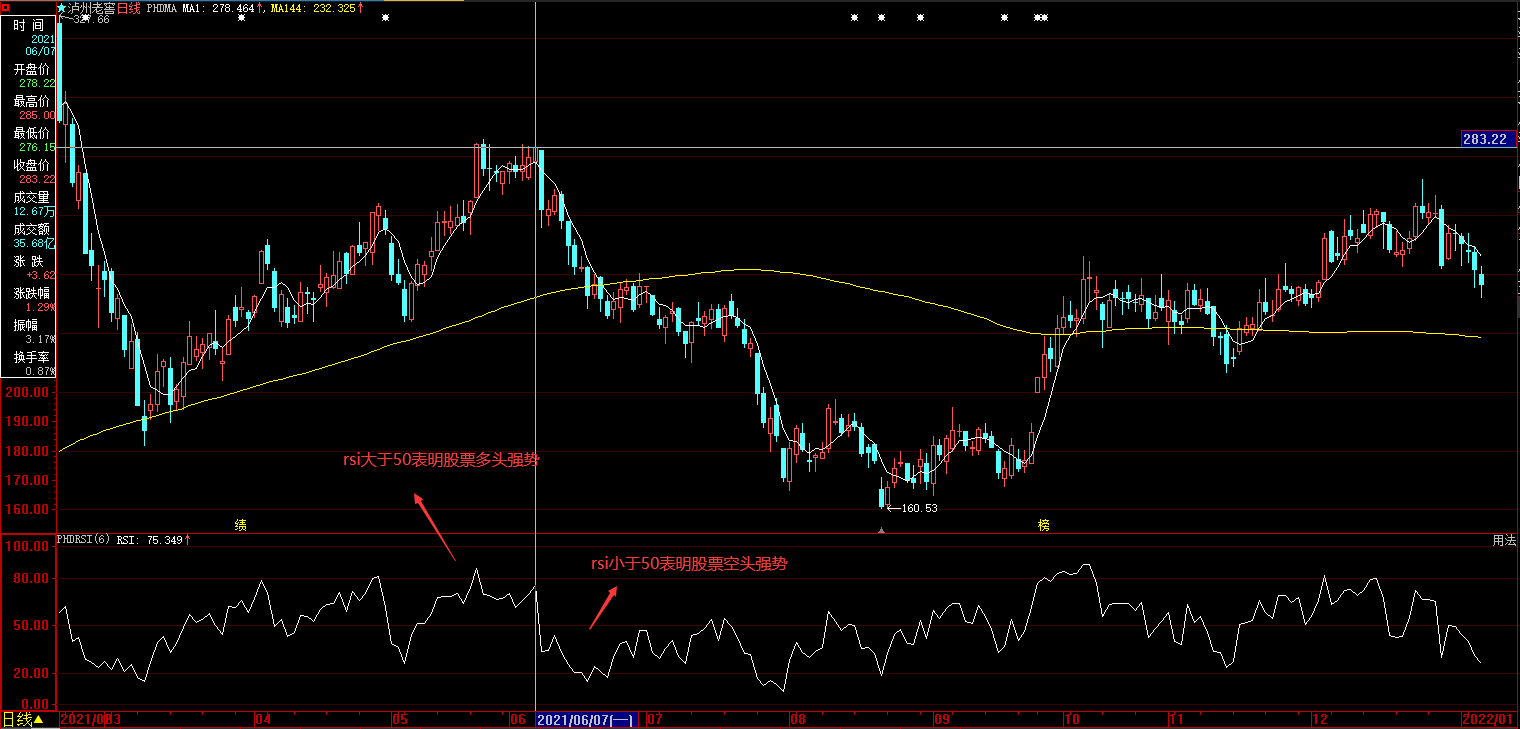Click the 170.00 price axis label
The image size is (1520, 729).
29,480
